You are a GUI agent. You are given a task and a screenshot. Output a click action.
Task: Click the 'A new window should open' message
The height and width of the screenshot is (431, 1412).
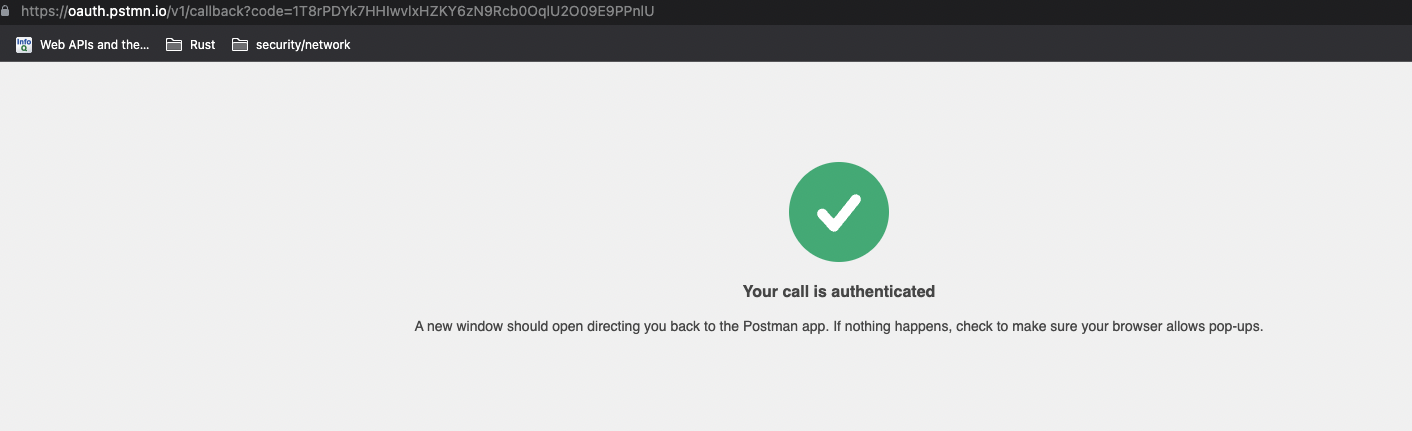(839, 327)
